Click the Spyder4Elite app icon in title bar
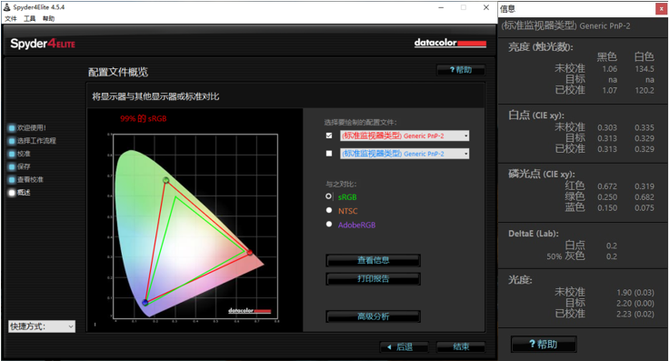The width and height of the screenshot is (670, 361). pyautogui.click(x=7, y=7)
